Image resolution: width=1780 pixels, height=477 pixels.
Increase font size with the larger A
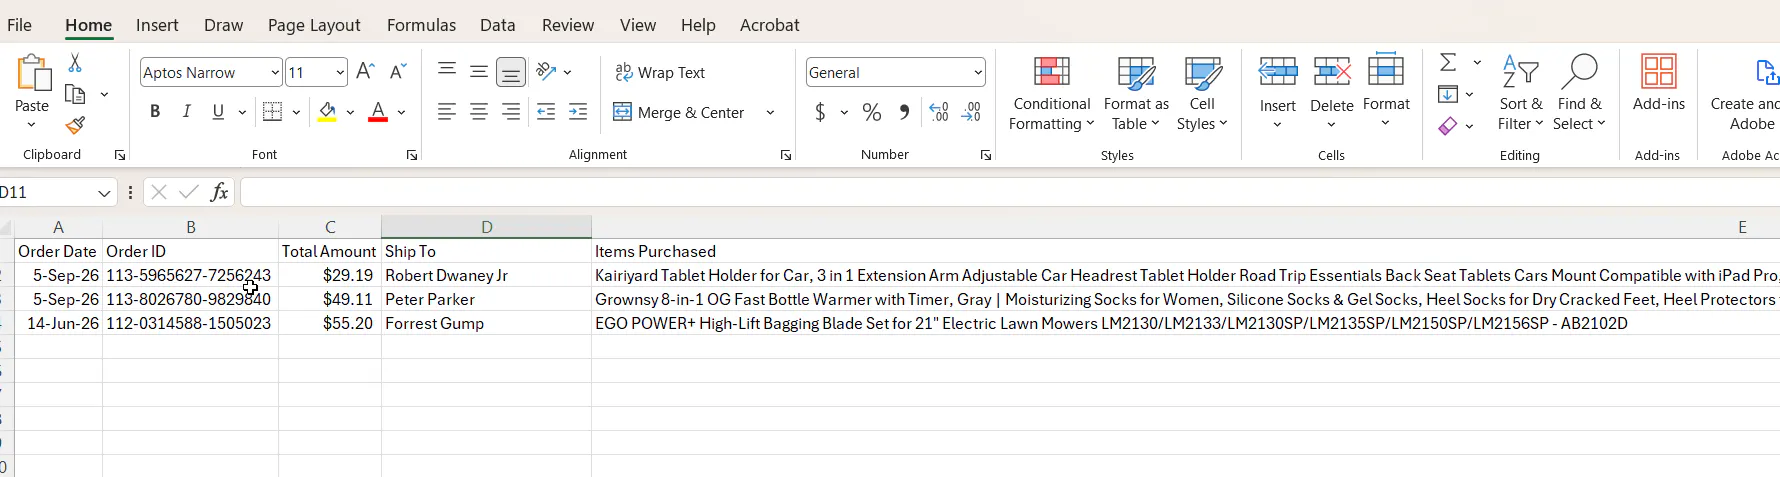point(365,71)
